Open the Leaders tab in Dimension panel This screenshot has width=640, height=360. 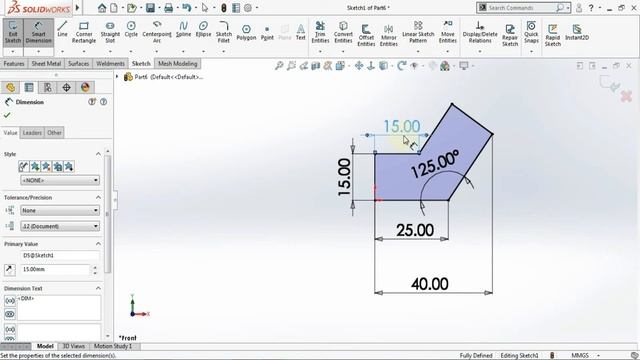click(32, 133)
